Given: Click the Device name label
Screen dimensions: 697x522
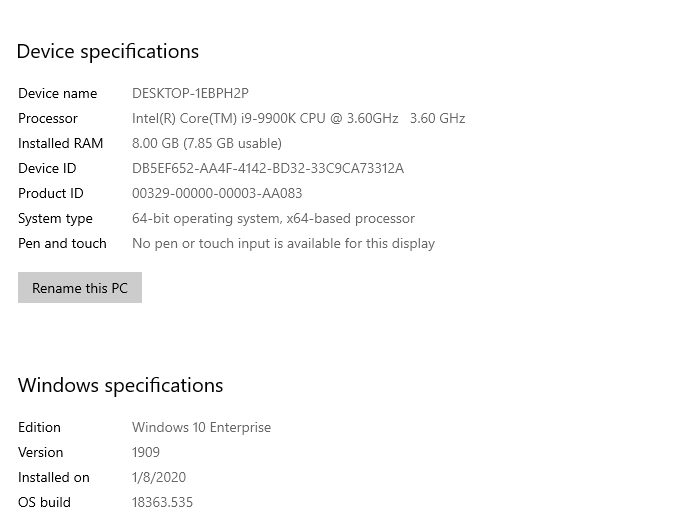Looking at the screenshot, I should [x=58, y=94].
